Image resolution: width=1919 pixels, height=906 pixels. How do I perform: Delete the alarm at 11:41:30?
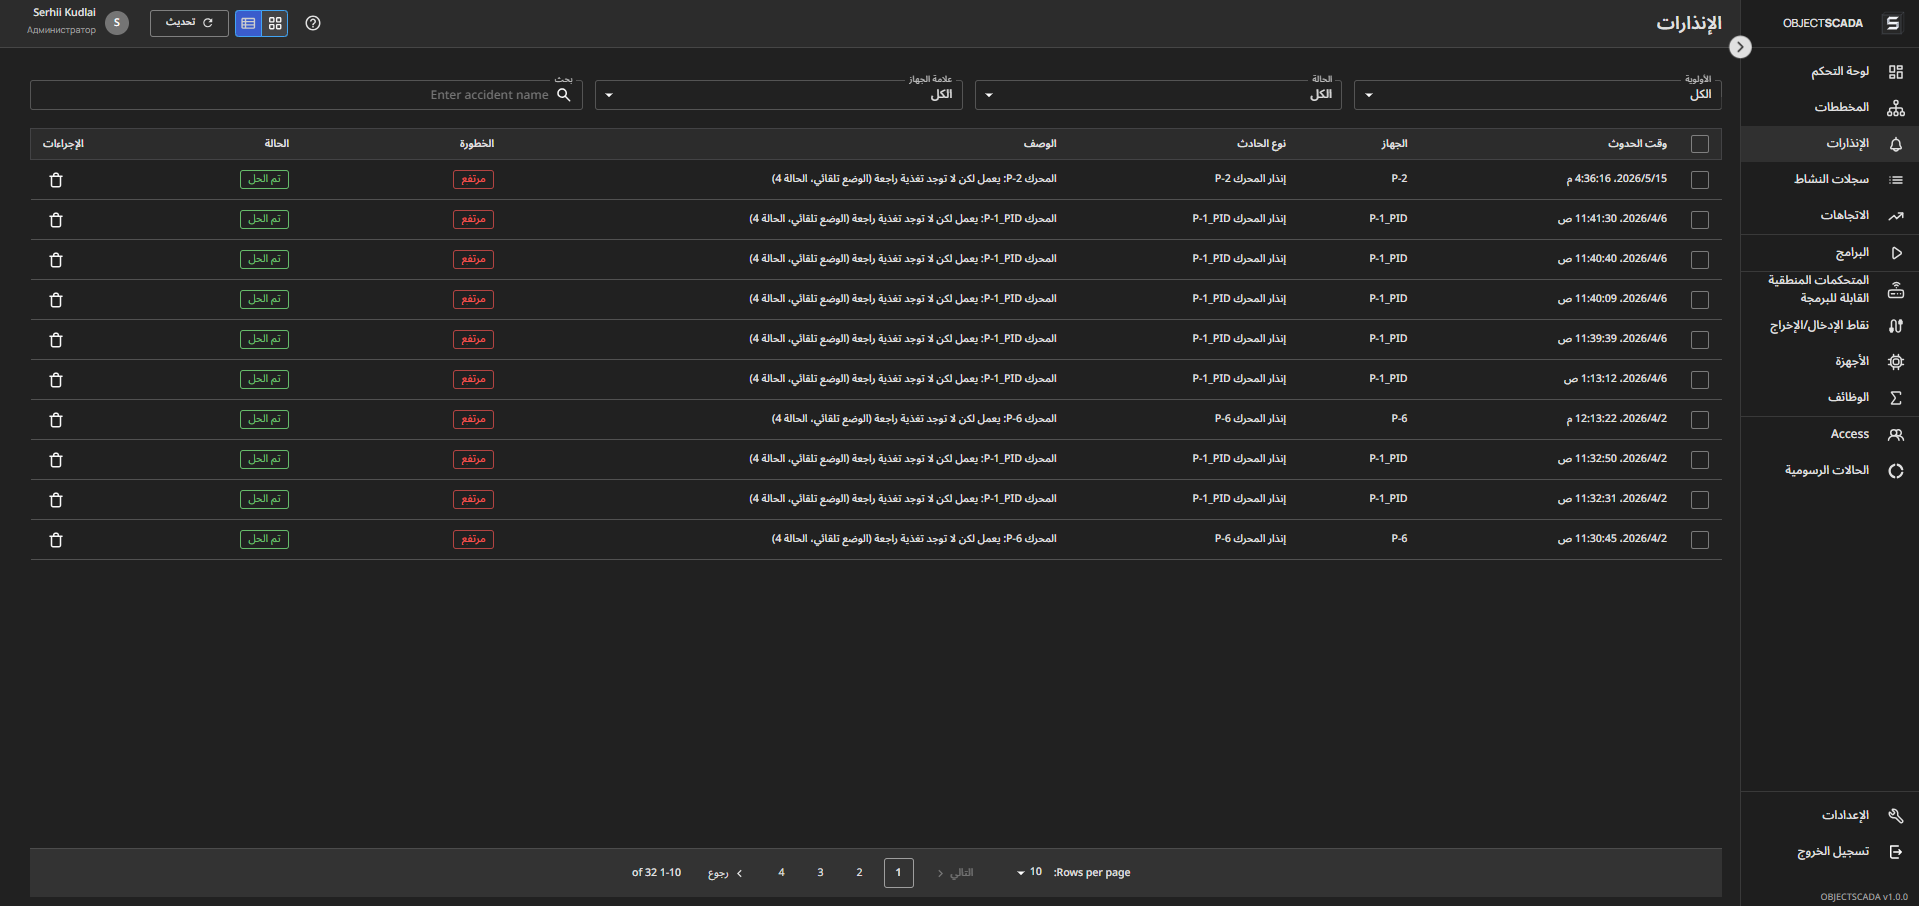click(x=56, y=220)
